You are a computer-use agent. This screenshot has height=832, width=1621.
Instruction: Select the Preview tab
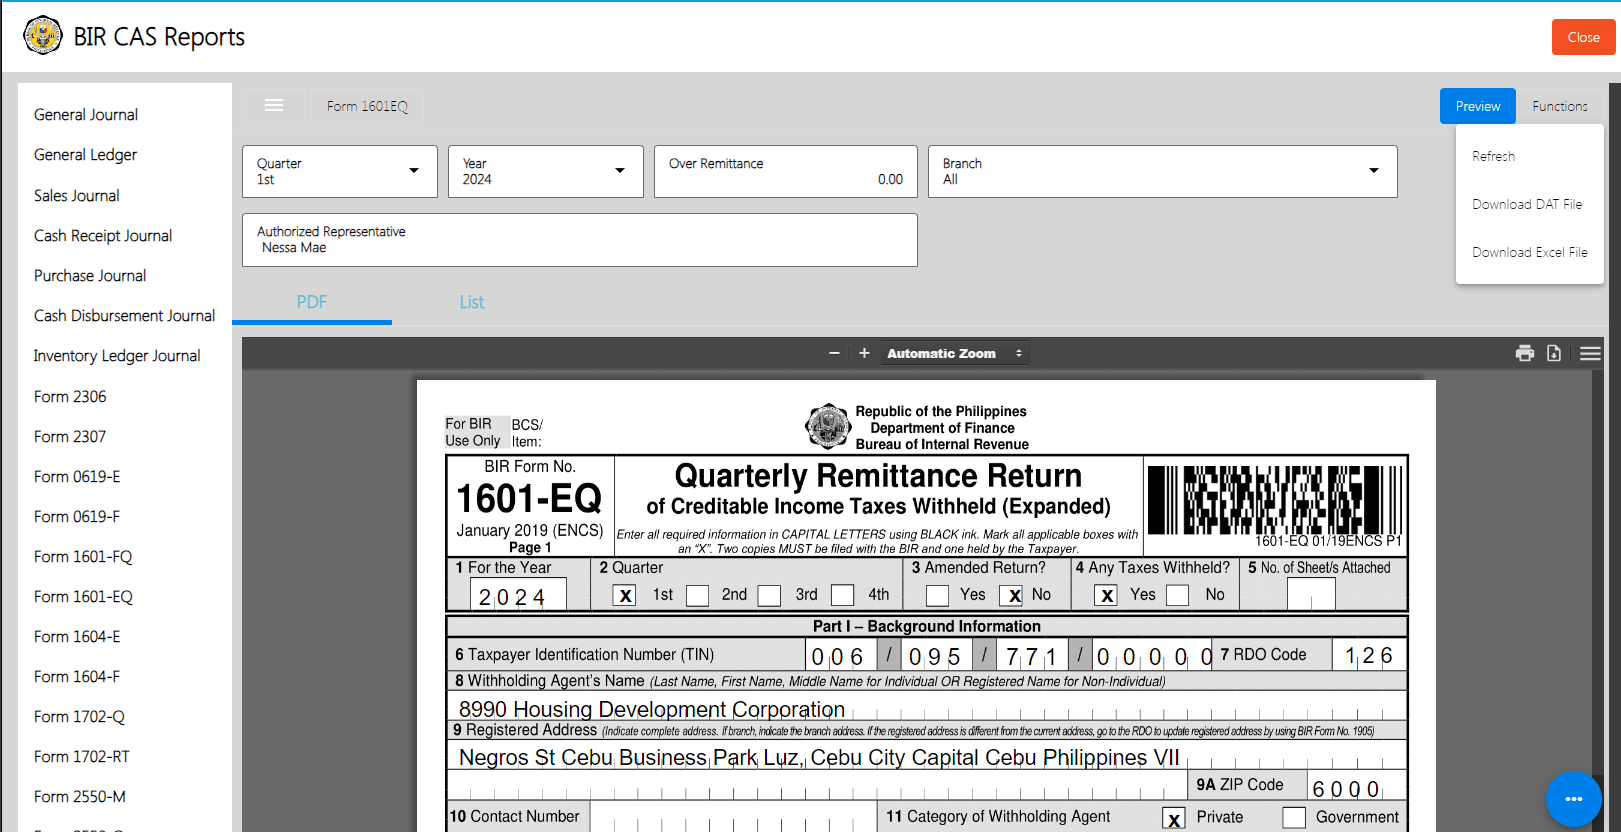pos(1478,106)
